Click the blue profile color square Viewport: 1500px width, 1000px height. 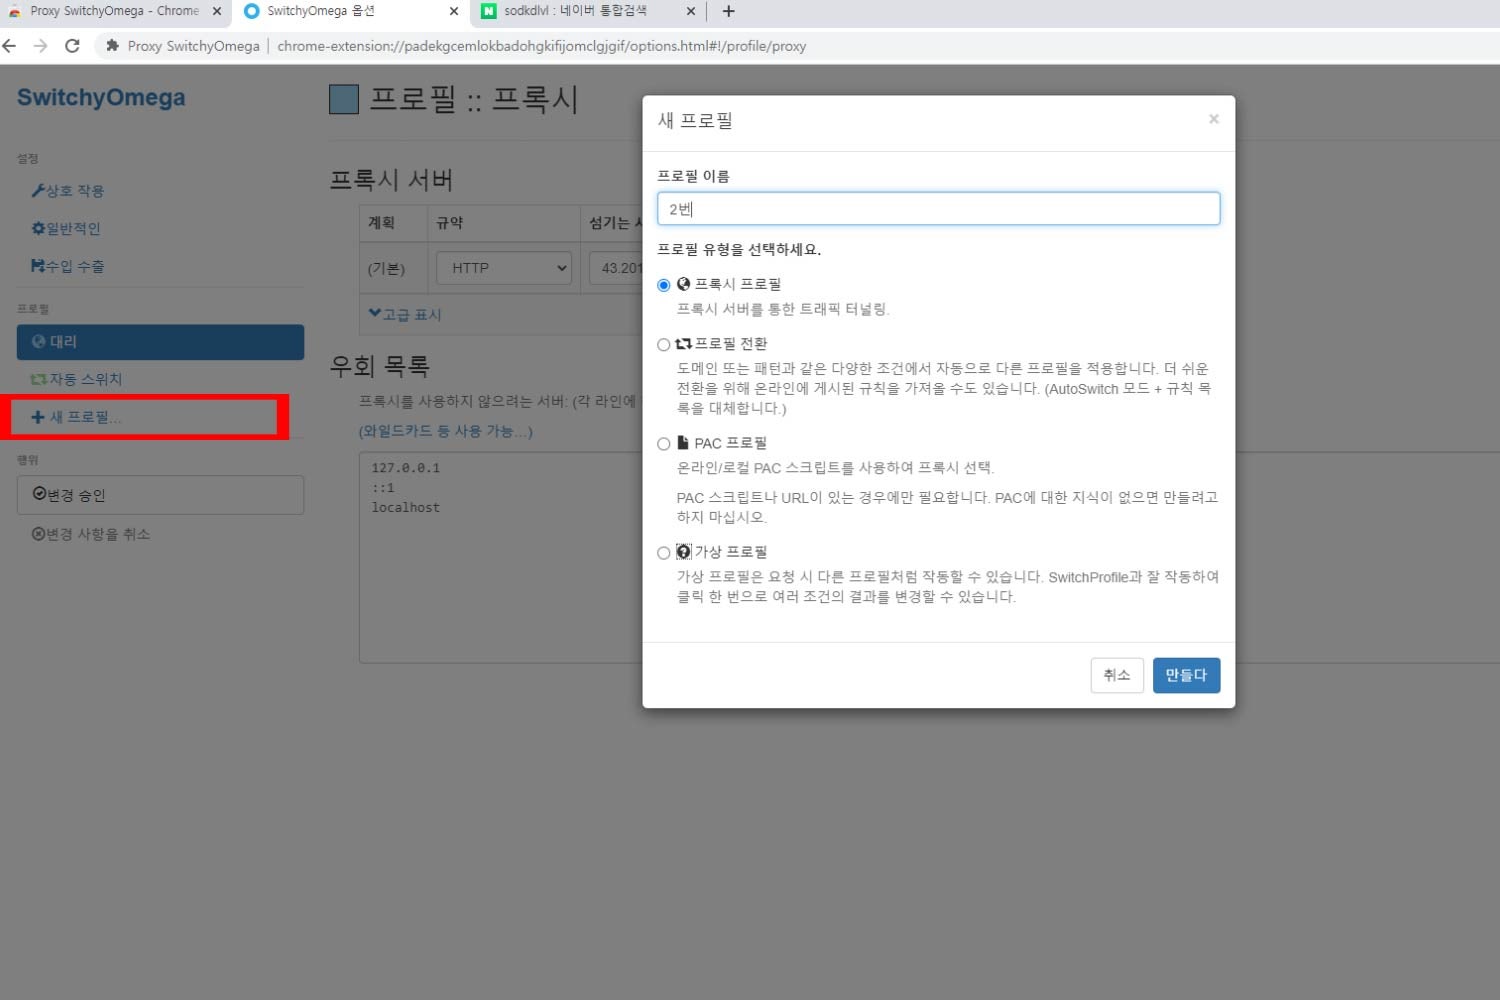[x=344, y=99]
